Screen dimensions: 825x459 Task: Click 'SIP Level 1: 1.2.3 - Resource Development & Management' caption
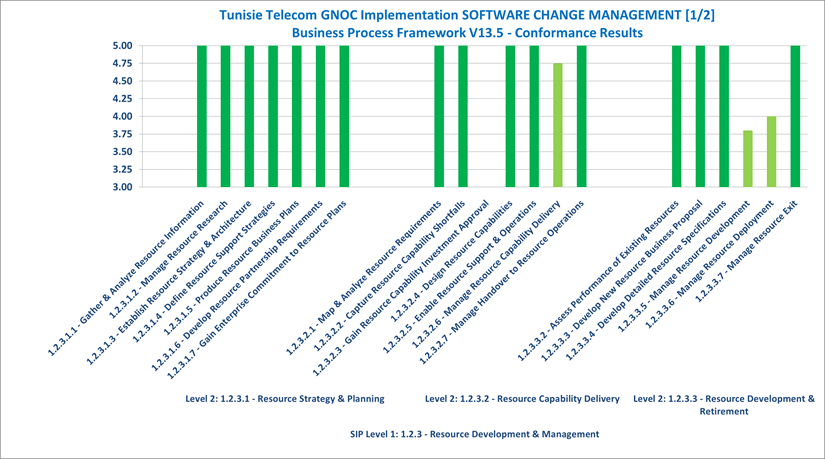point(475,434)
